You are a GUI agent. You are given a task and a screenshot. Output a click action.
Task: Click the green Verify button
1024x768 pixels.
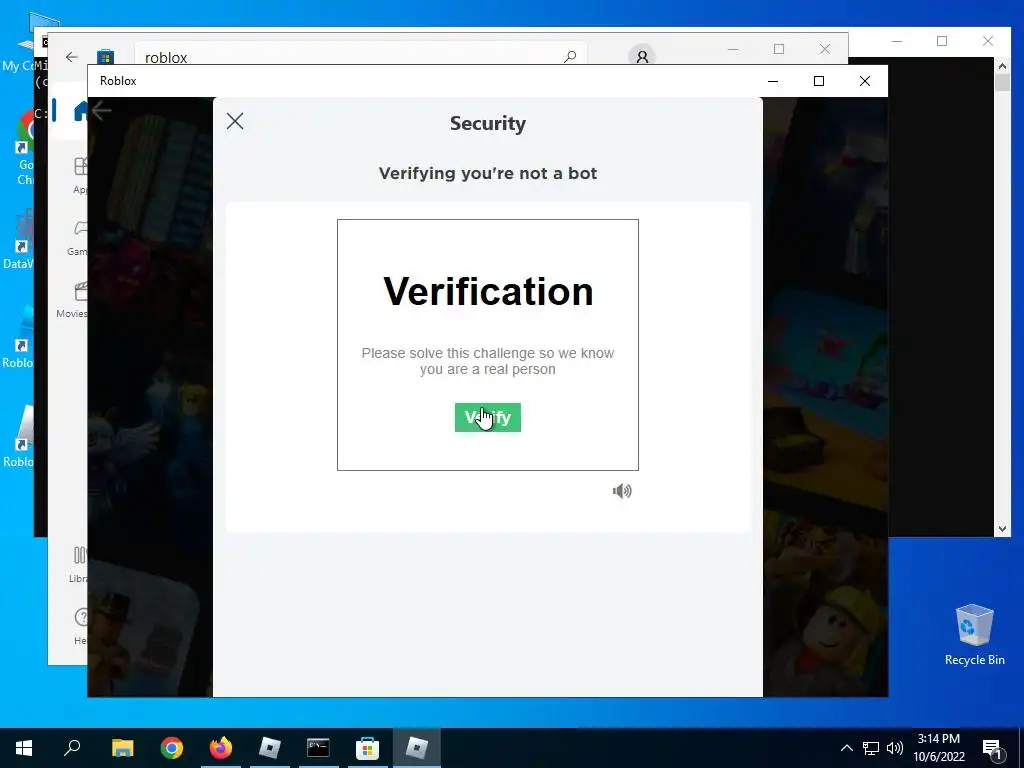tap(487, 417)
